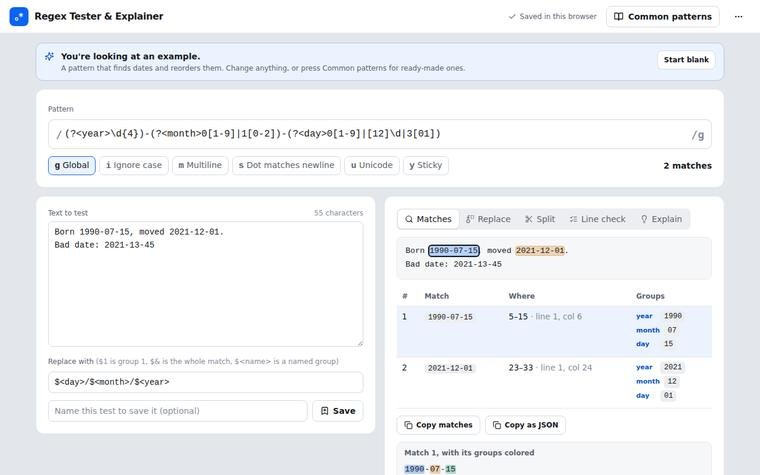760x475 pixels.
Task: Click the Text to test textarea
Action: [x=206, y=284]
